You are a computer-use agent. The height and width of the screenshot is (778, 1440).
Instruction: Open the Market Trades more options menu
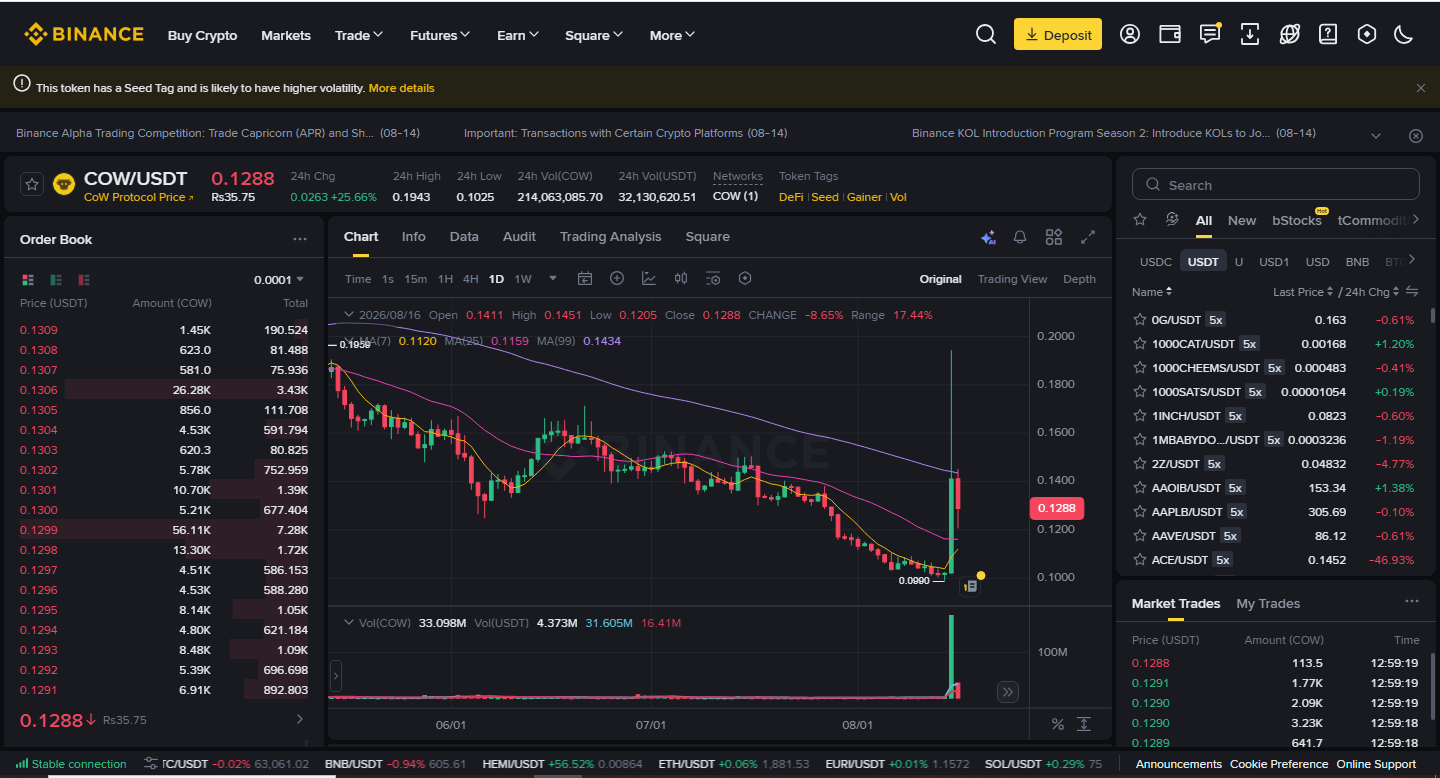click(1412, 602)
